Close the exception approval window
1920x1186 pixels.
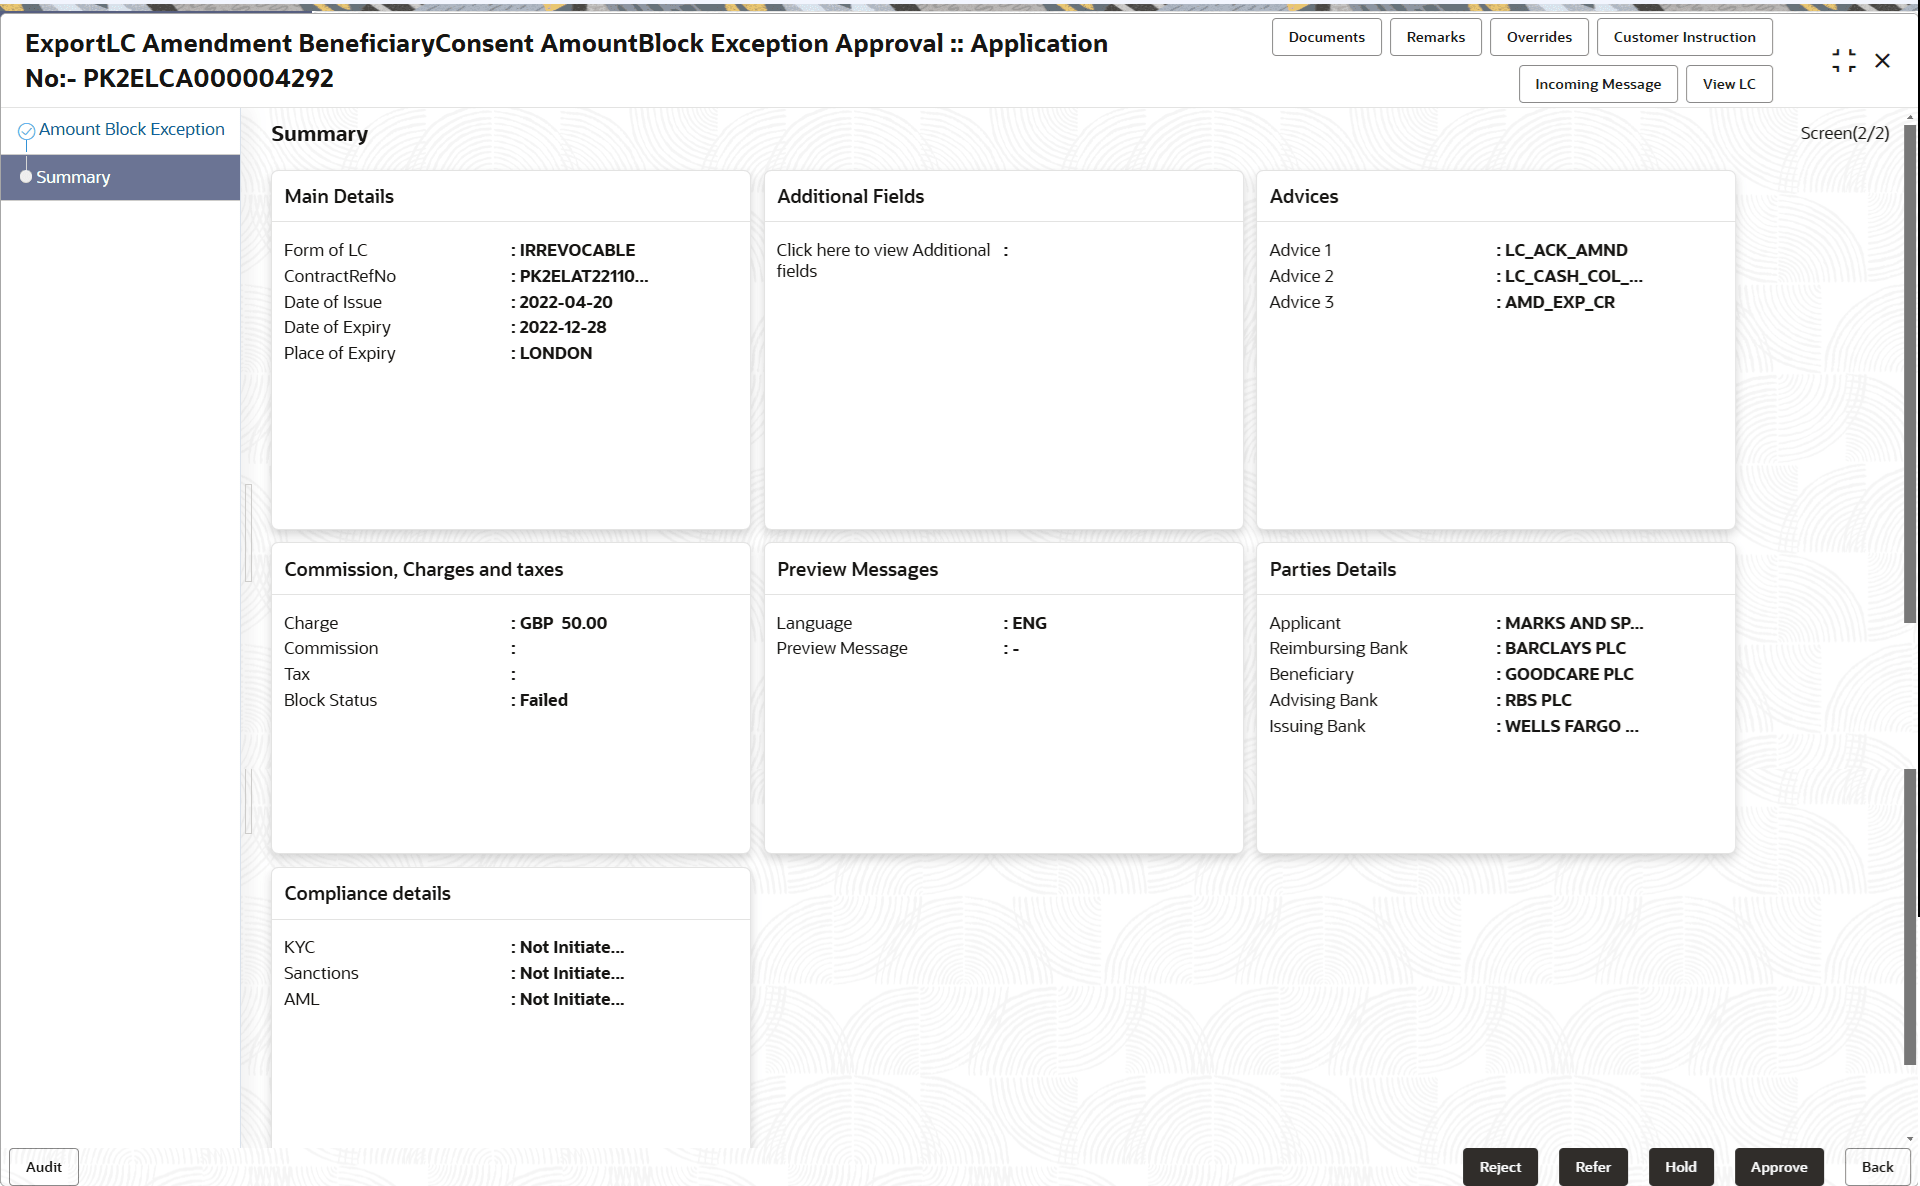click(x=1883, y=61)
